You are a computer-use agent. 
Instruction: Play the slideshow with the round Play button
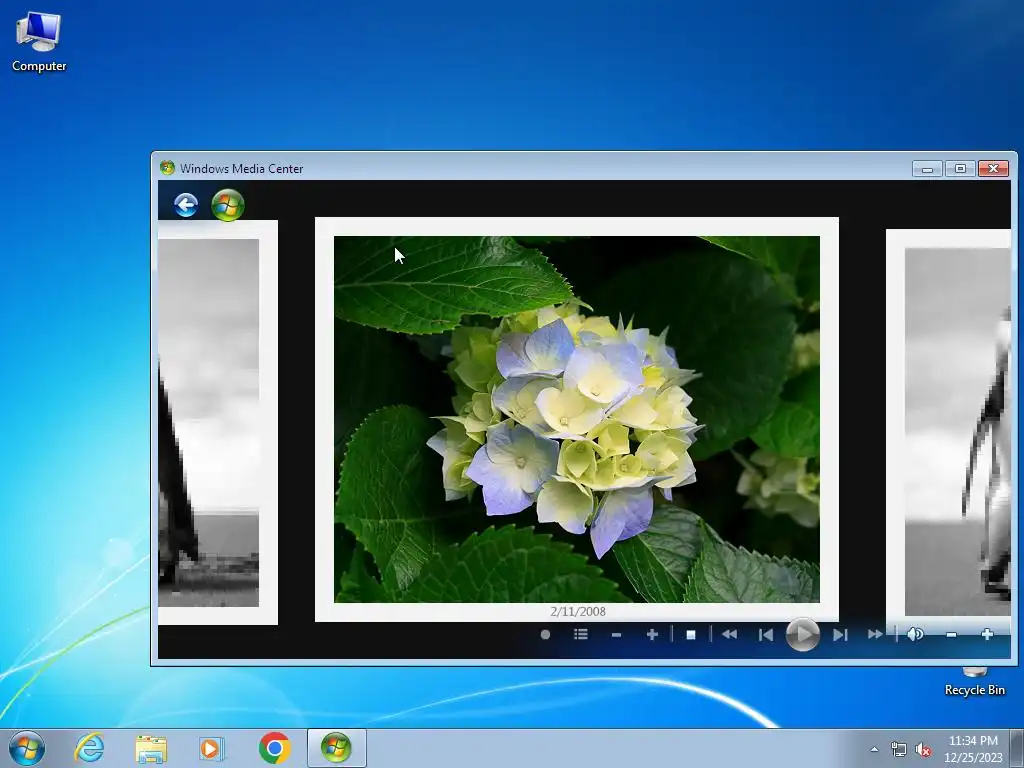pyautogui.click(x=803, y=634)
